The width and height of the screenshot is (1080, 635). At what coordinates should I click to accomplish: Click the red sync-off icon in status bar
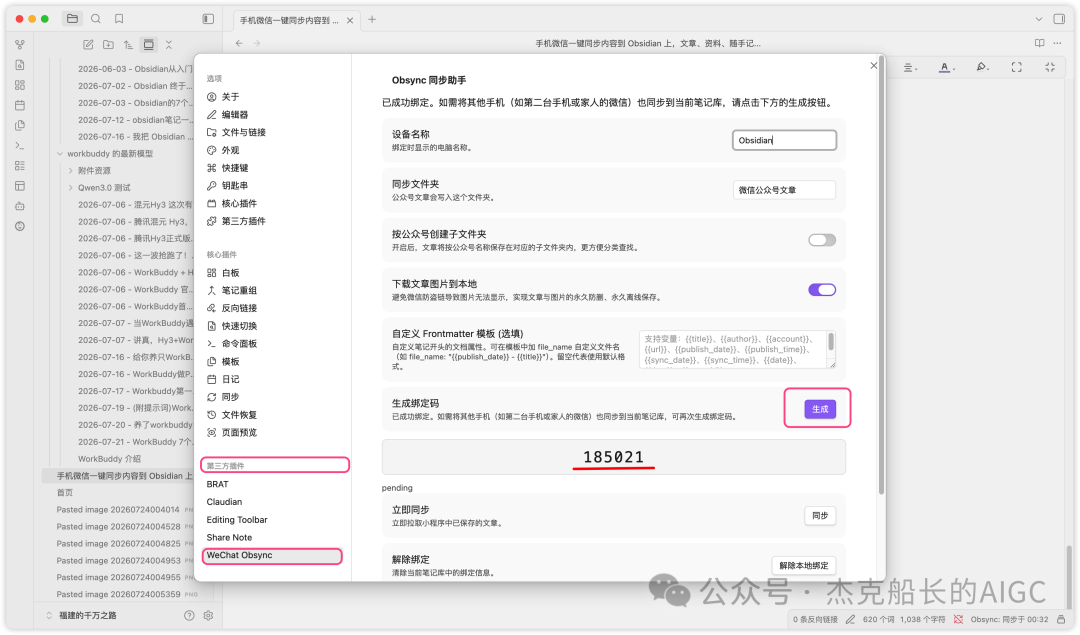pos(958,619)
